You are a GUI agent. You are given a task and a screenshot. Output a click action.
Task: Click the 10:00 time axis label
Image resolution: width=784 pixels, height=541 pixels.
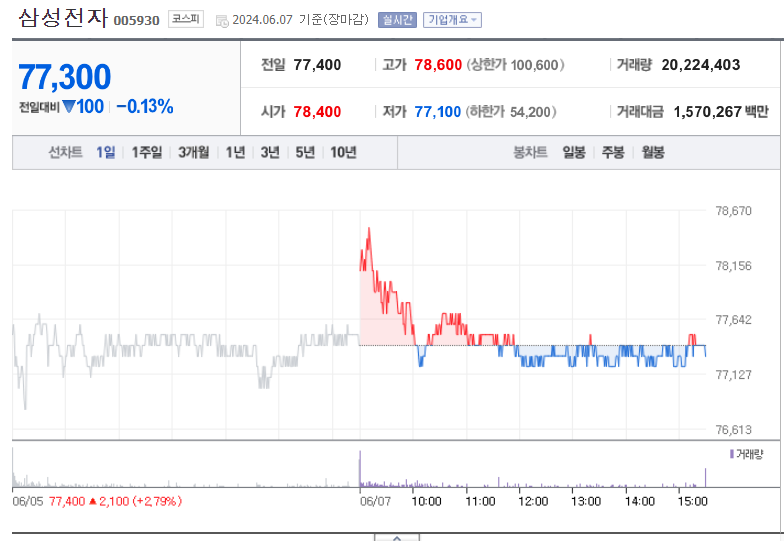426,502
